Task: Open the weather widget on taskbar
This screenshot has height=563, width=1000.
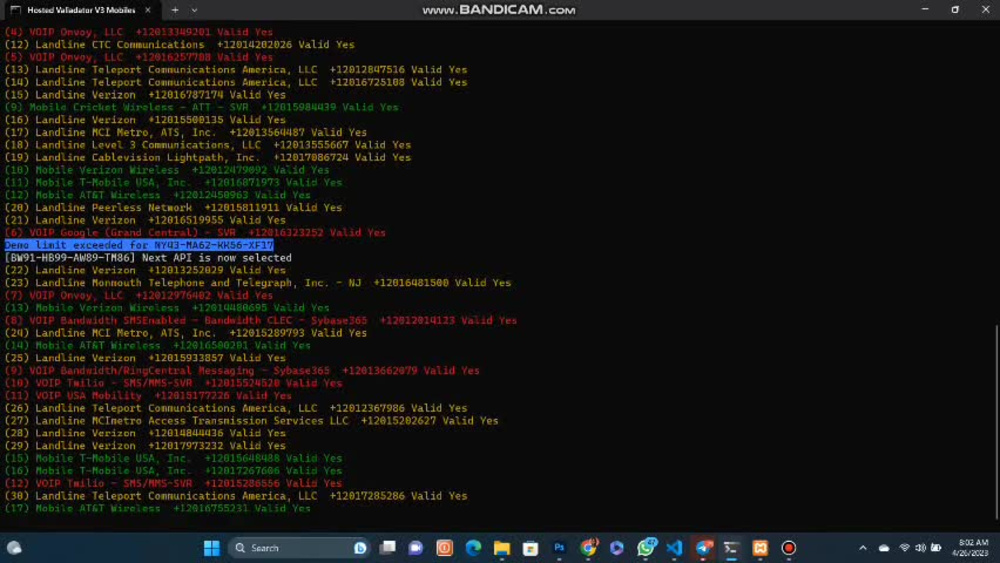Action: [x=14, y=548]
